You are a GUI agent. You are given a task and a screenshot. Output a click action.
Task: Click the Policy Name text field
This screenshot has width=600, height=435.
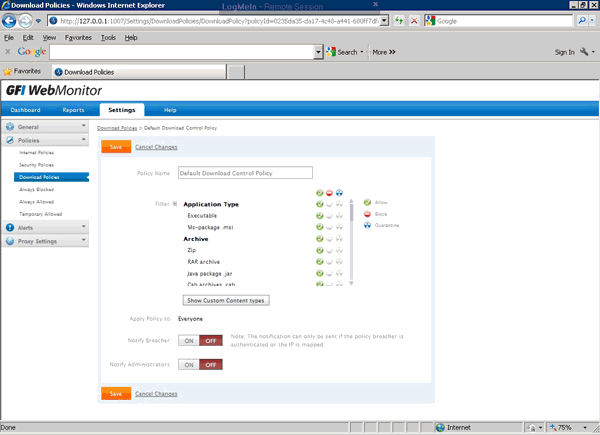pos(245,173)
